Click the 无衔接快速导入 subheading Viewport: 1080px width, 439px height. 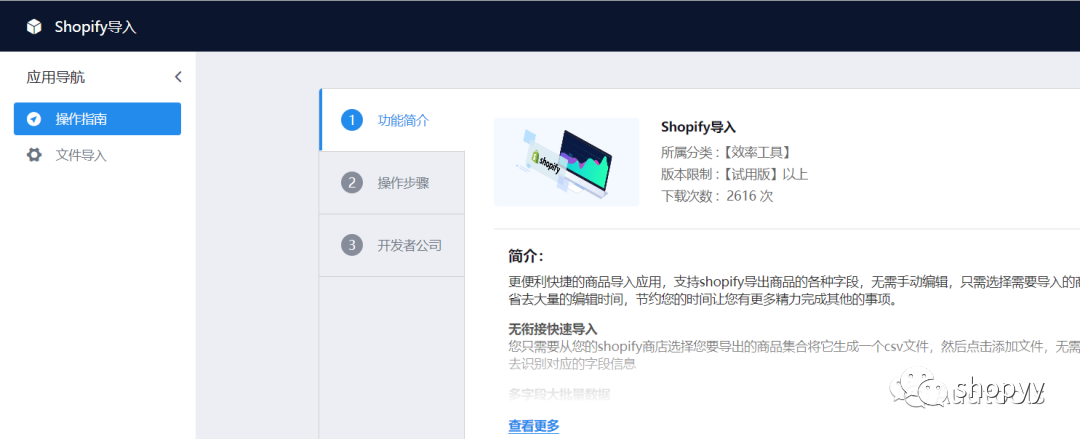pos(553,329)
